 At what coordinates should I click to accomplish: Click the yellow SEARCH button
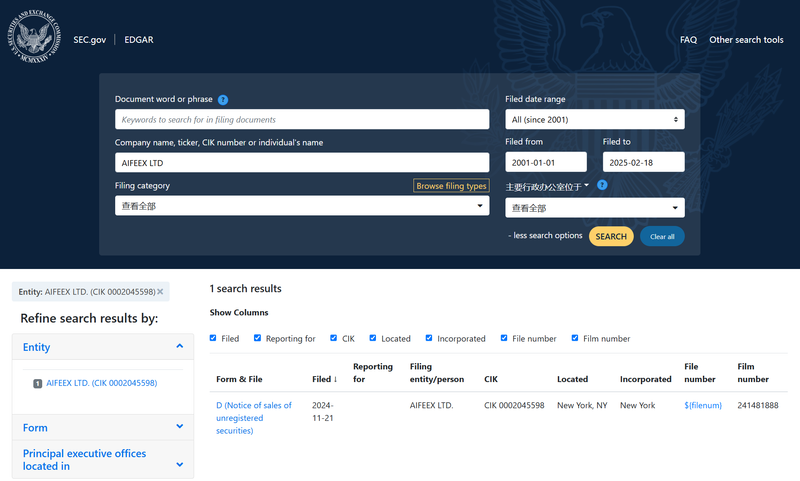tap(611, 236)
